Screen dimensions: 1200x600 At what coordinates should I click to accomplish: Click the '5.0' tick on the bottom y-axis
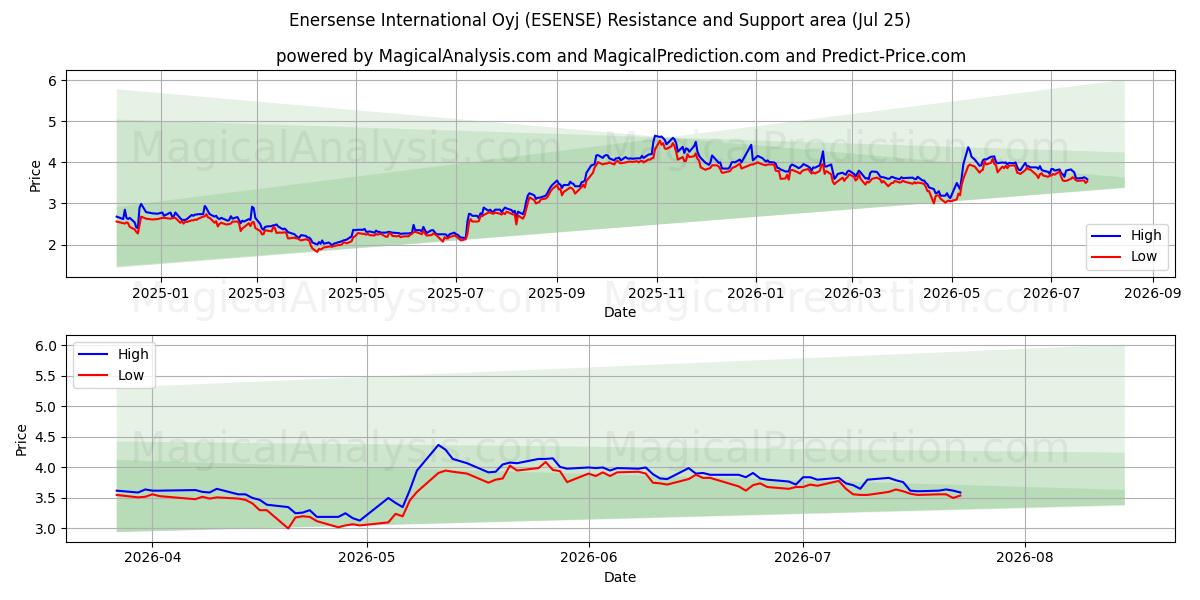(48, 407)
